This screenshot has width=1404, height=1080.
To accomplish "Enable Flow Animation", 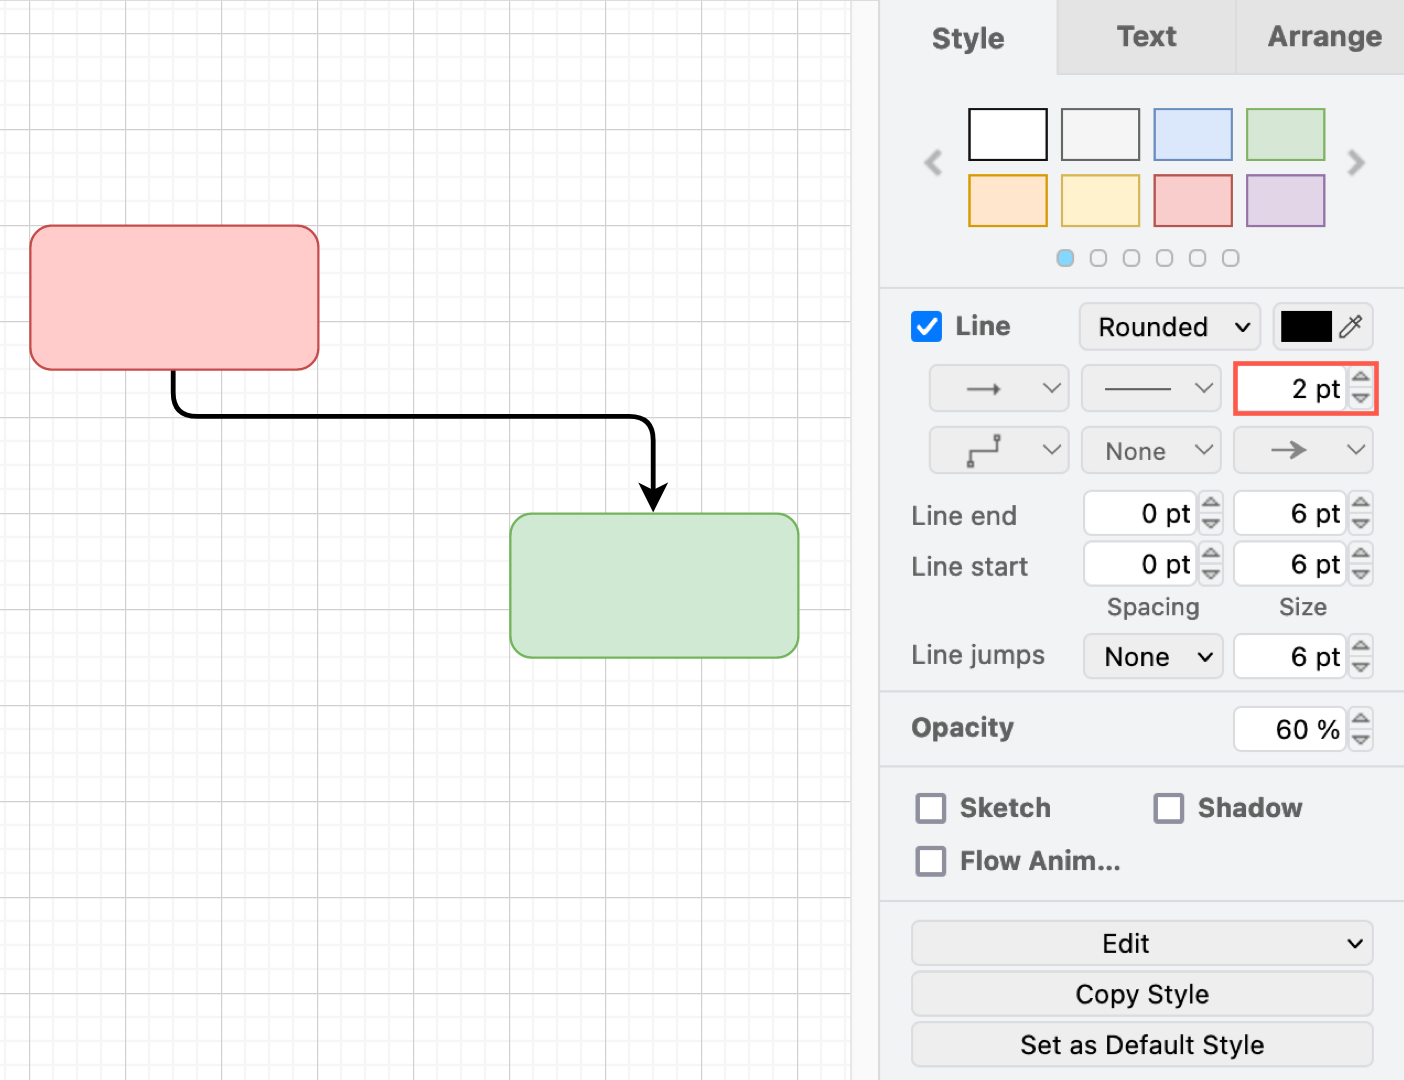I will (x=930, y=861).
